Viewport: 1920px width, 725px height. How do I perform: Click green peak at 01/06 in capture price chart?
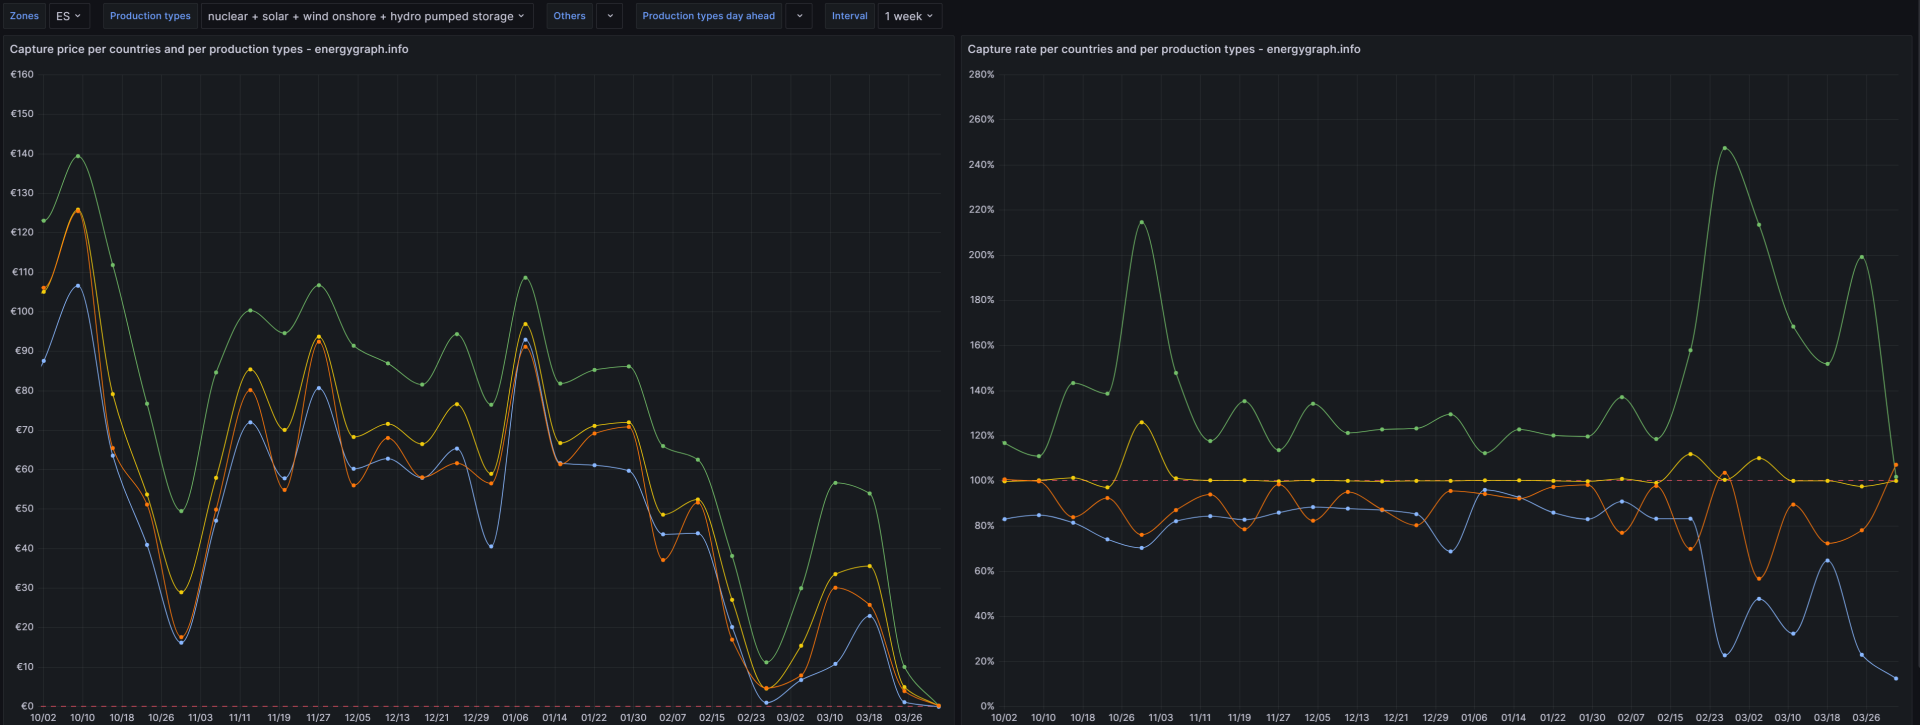(525, 278)
